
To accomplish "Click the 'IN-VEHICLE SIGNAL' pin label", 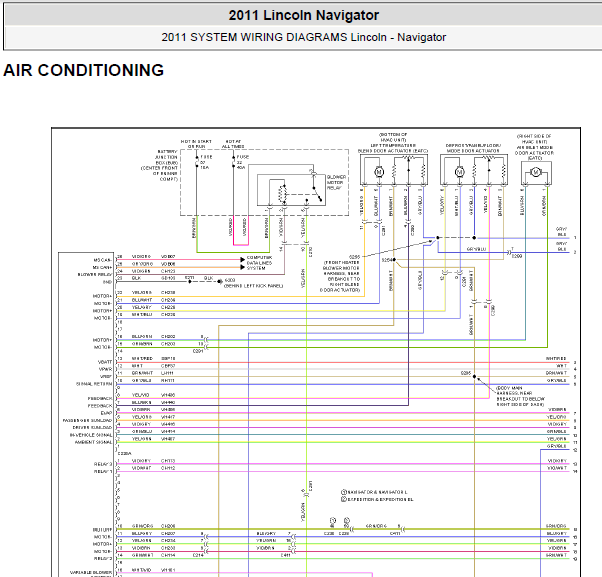I will (91, 435).
